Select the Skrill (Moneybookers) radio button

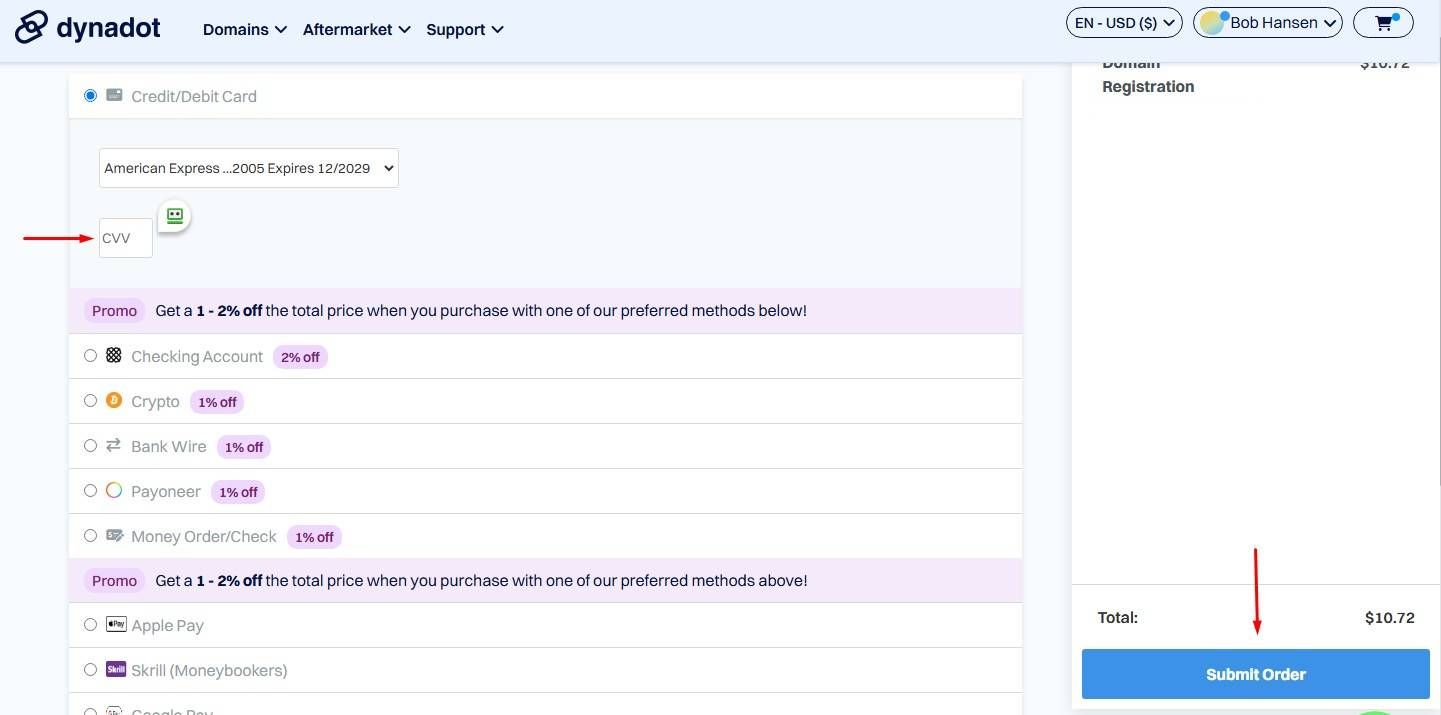tap(91, 669)
